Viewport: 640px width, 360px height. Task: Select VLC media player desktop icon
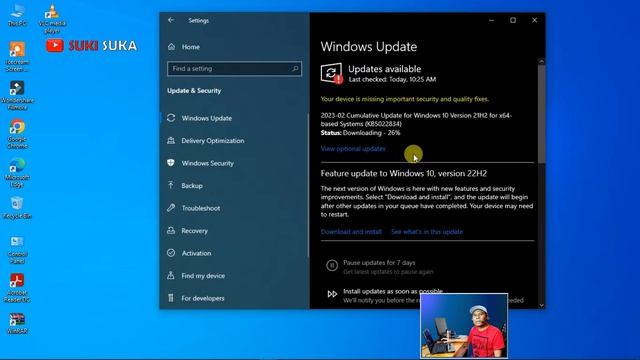pos(52,18)
